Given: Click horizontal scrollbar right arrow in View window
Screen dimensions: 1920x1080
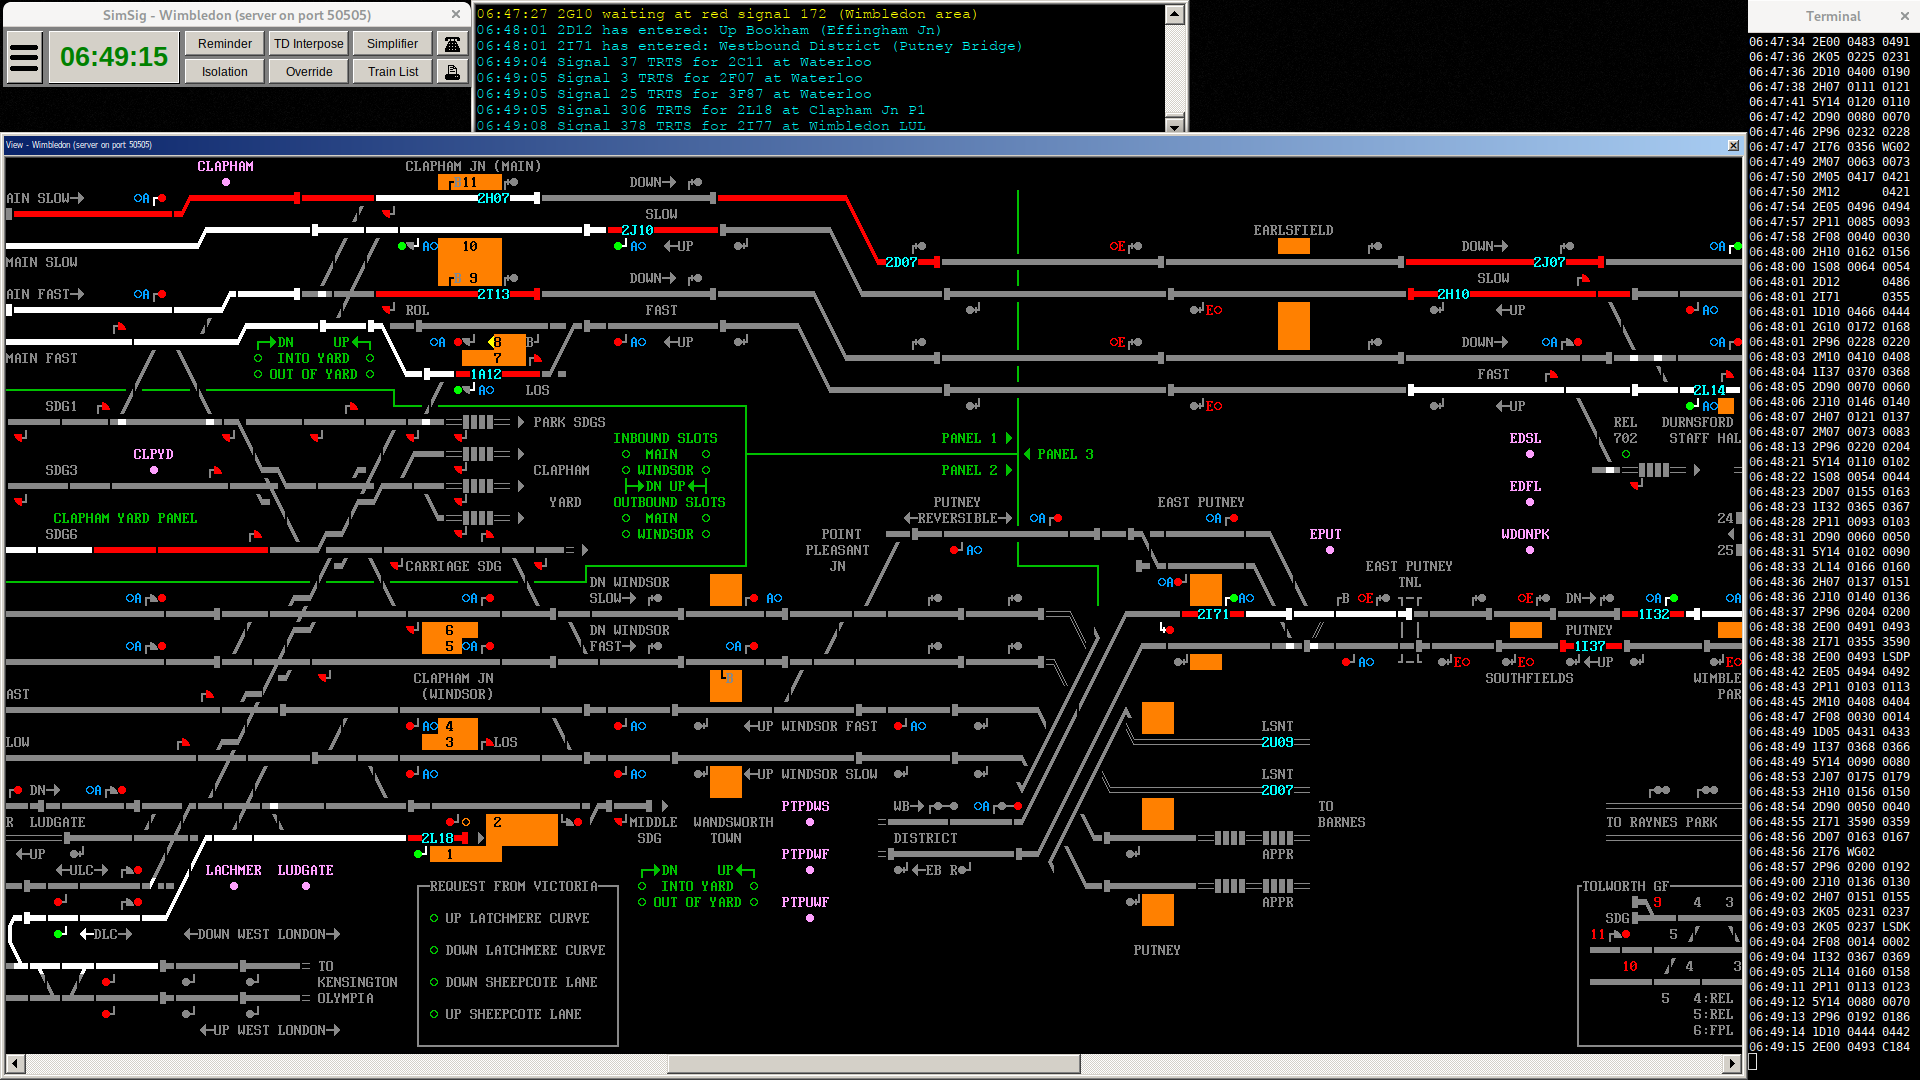Looking at the screenshot, I should [x=1733, y=1064].
